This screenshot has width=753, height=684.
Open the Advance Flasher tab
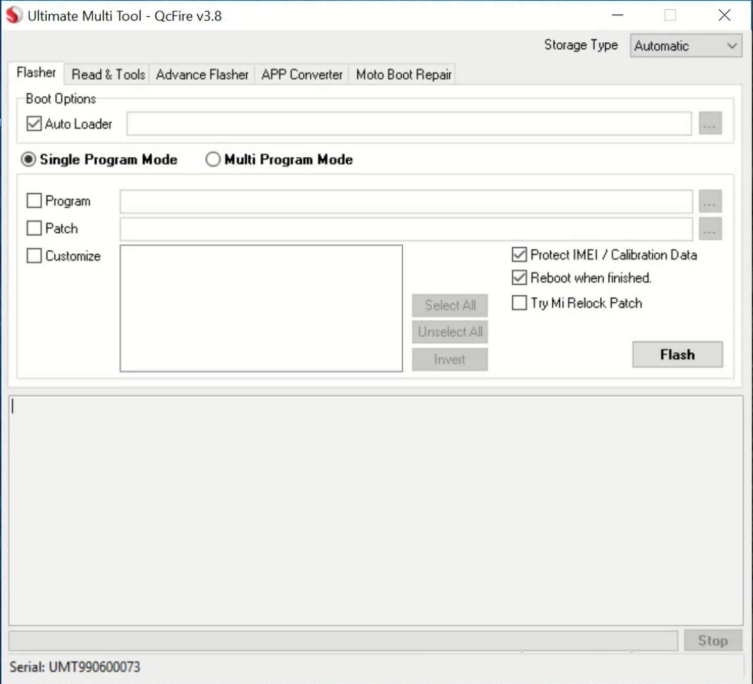tap(202, 74)
